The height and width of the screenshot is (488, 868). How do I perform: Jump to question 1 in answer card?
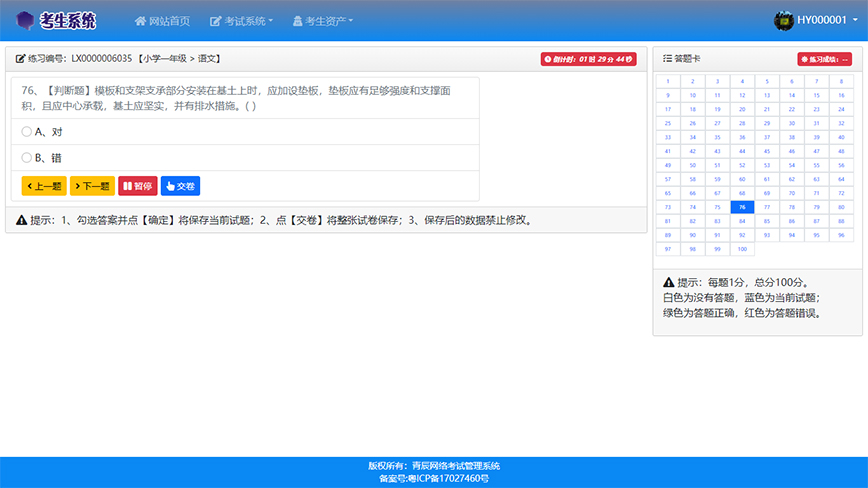[667, 81]
